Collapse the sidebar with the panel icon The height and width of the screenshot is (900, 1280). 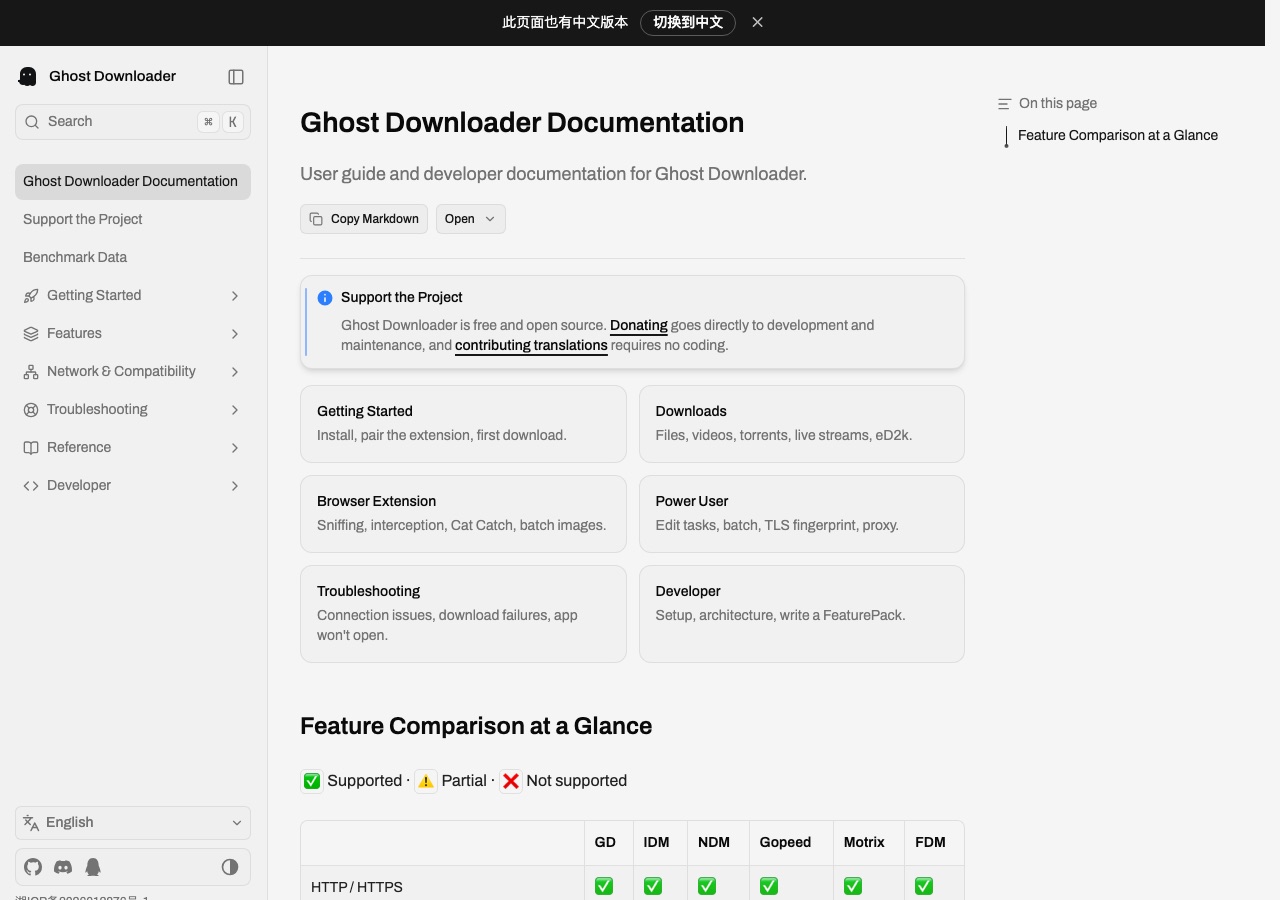click(236, 77)
